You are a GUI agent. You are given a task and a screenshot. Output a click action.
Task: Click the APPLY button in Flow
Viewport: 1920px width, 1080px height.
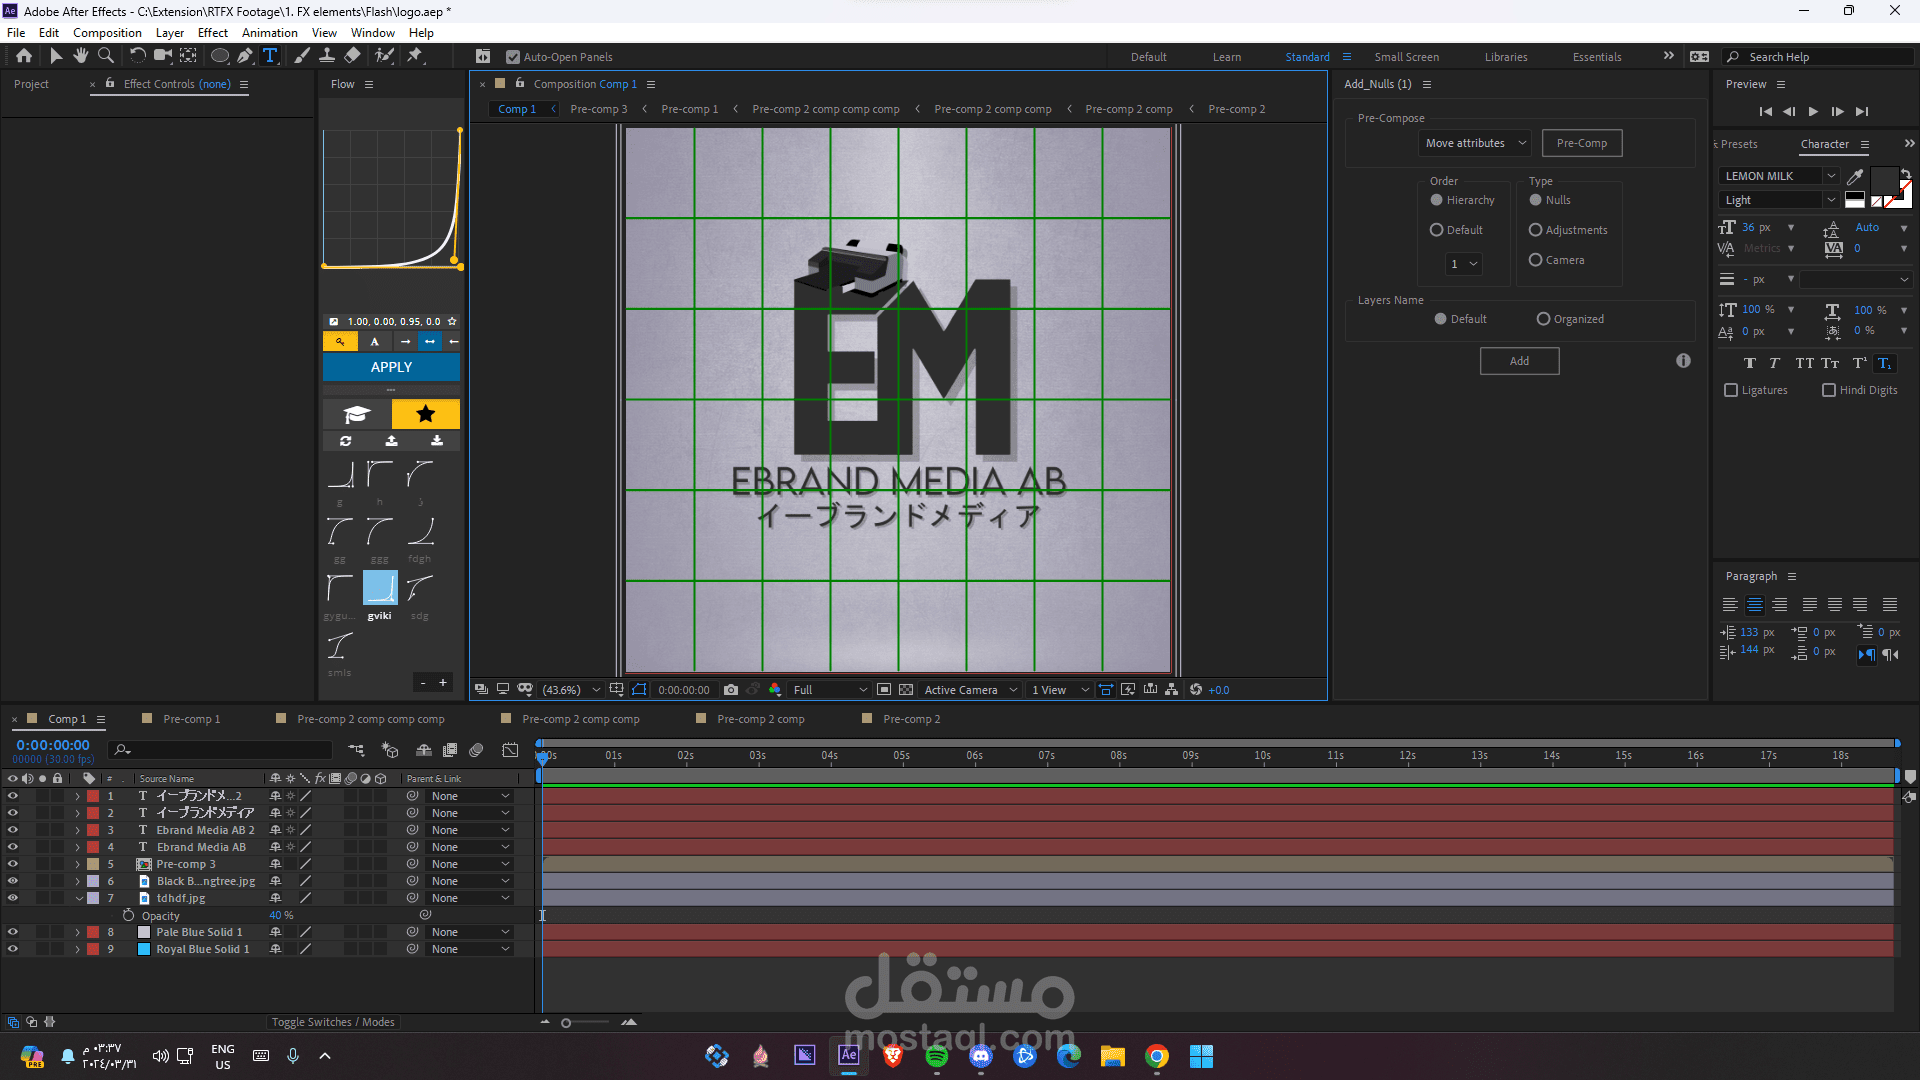391,367
